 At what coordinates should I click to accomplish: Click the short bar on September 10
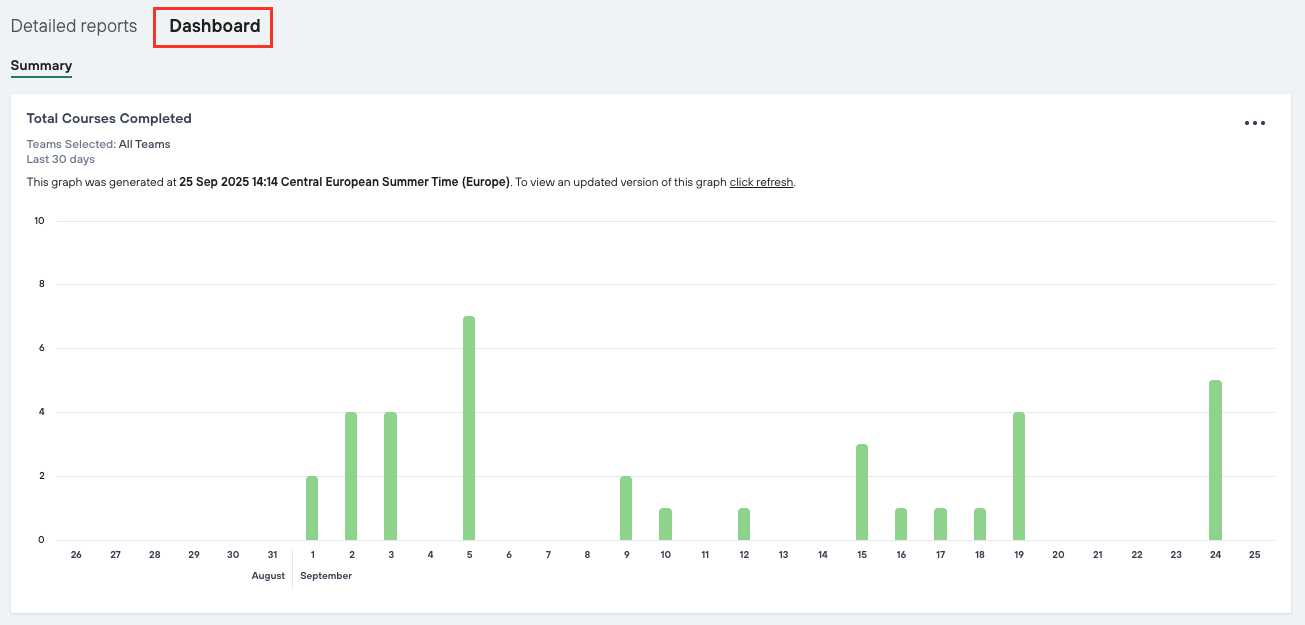[665, 524]
